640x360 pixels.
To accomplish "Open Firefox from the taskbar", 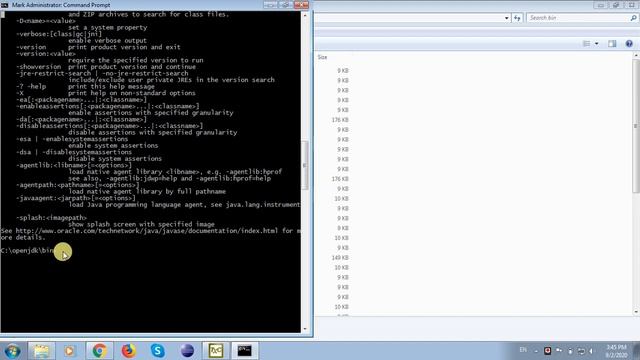I will 129,351.
